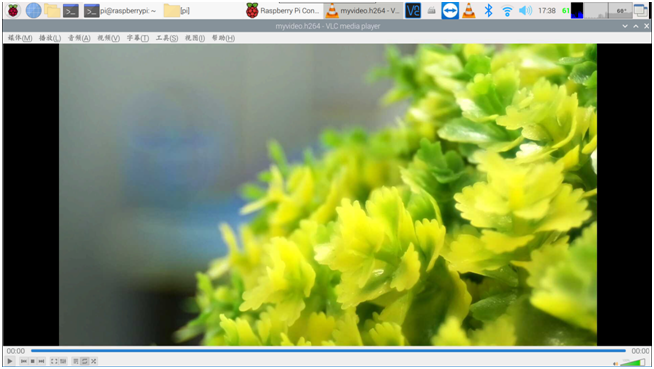Mute audio using the small speaker icon
The width and height of the screenshot is (654, 369).
pos(616,364)
